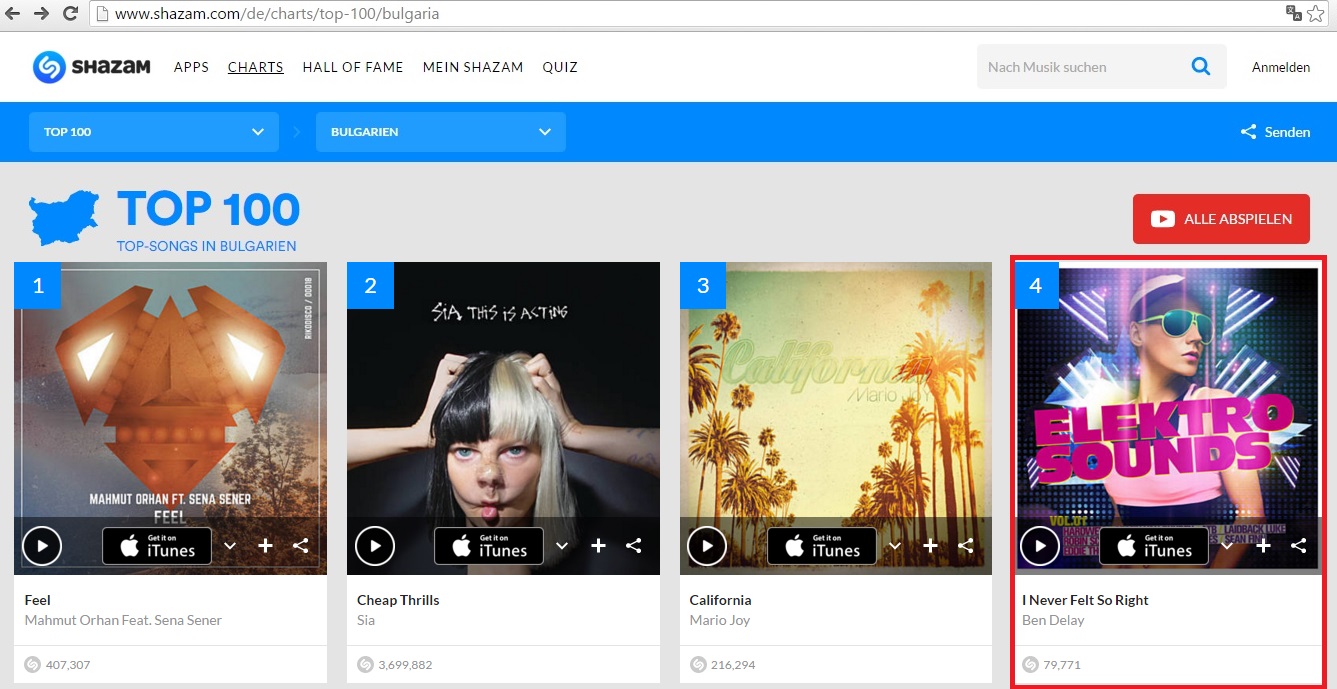Expand store options chevron on Cheap Thrills
Viewport: 1337px width, 689px height.
[x=562, y=546]
